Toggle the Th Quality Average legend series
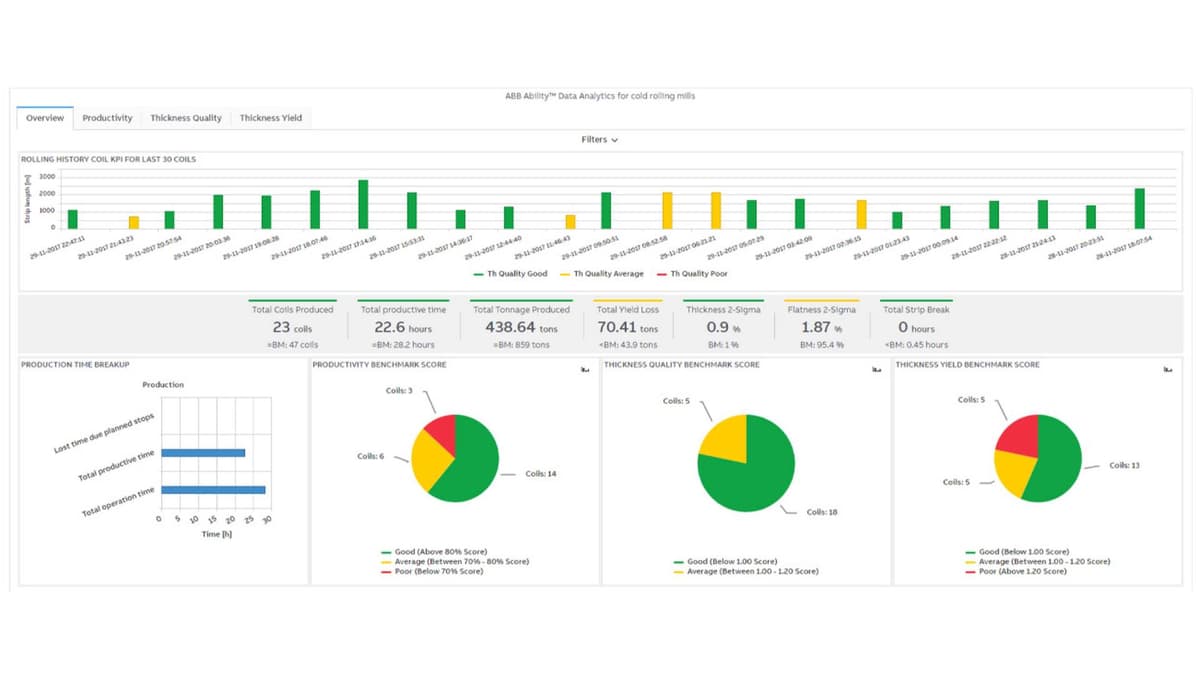This screenshot has height=675, width=1200. tap(601, 274)
